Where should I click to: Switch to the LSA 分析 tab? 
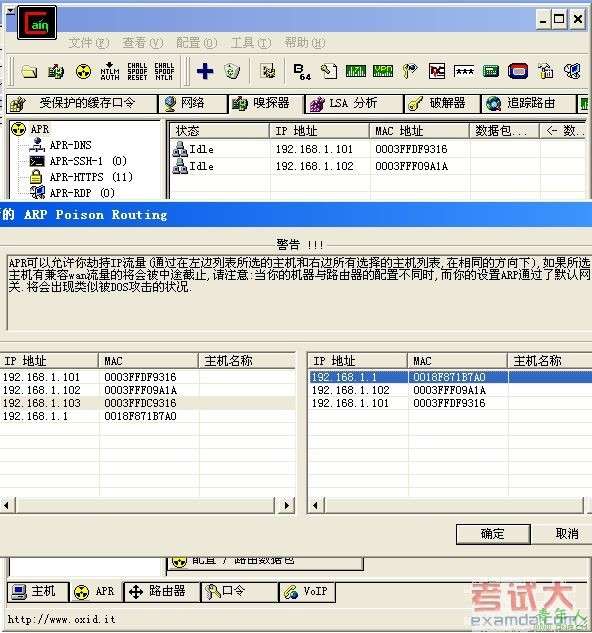click(x=354, y=104)
